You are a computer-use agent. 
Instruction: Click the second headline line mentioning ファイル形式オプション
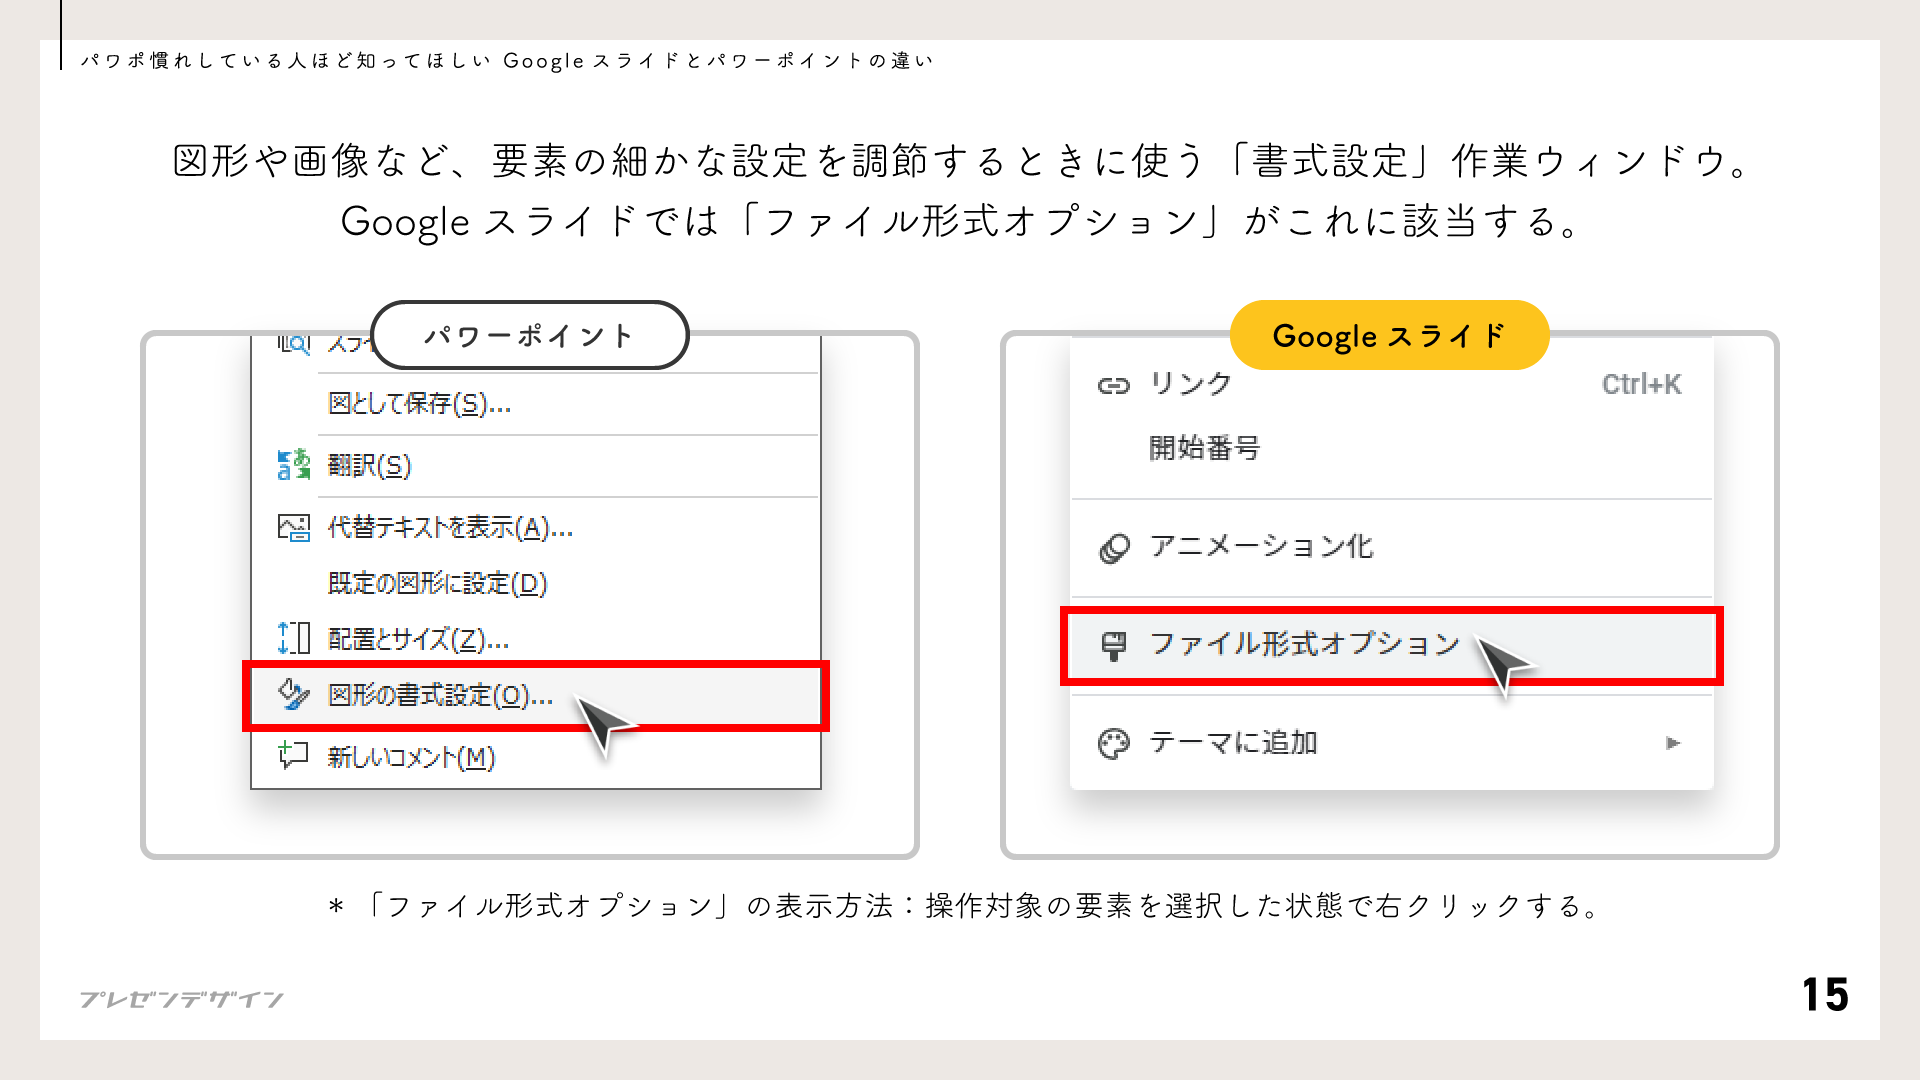point(960,222)
